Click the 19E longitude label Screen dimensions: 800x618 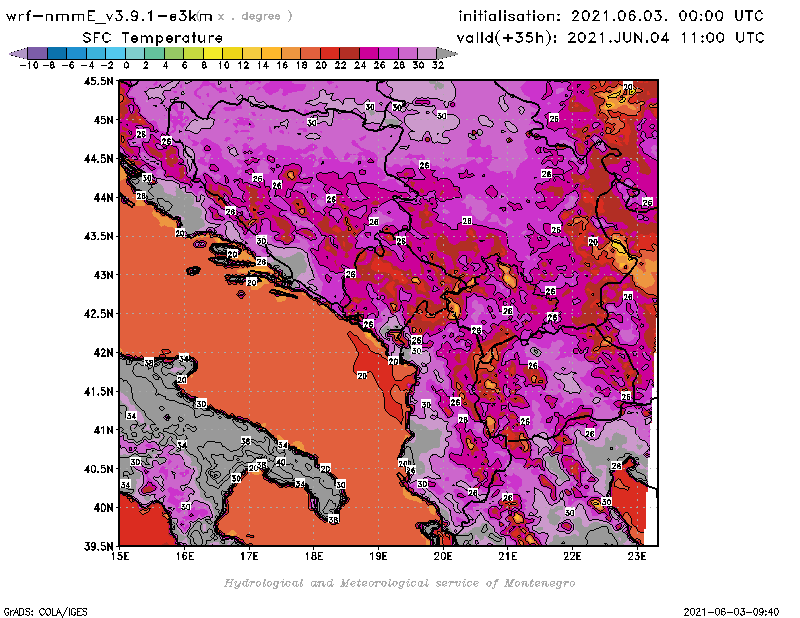point(378,556)
